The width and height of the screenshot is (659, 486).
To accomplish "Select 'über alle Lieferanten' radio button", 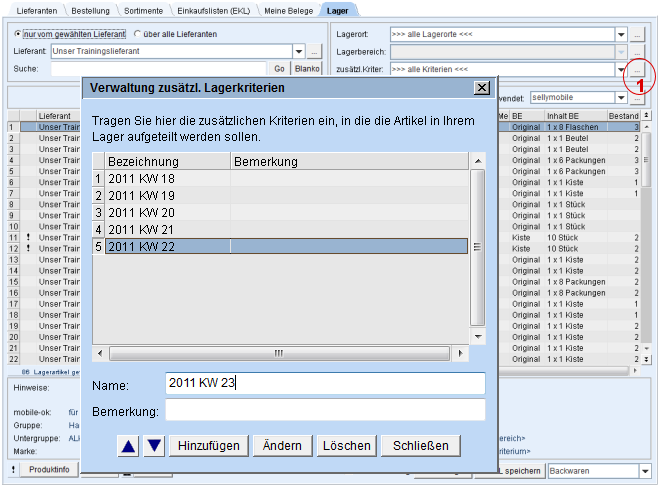I will 138,34.
